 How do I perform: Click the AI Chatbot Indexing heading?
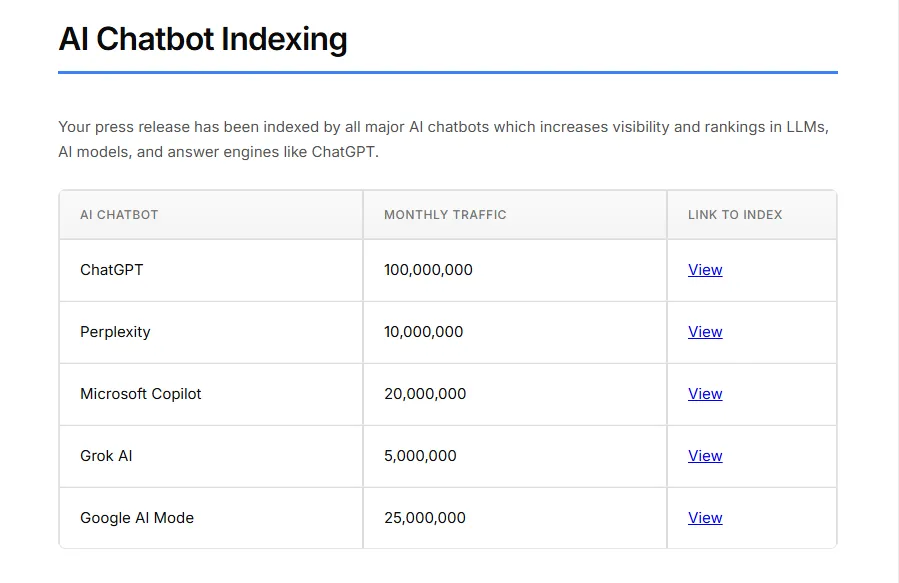pos(203,39)
